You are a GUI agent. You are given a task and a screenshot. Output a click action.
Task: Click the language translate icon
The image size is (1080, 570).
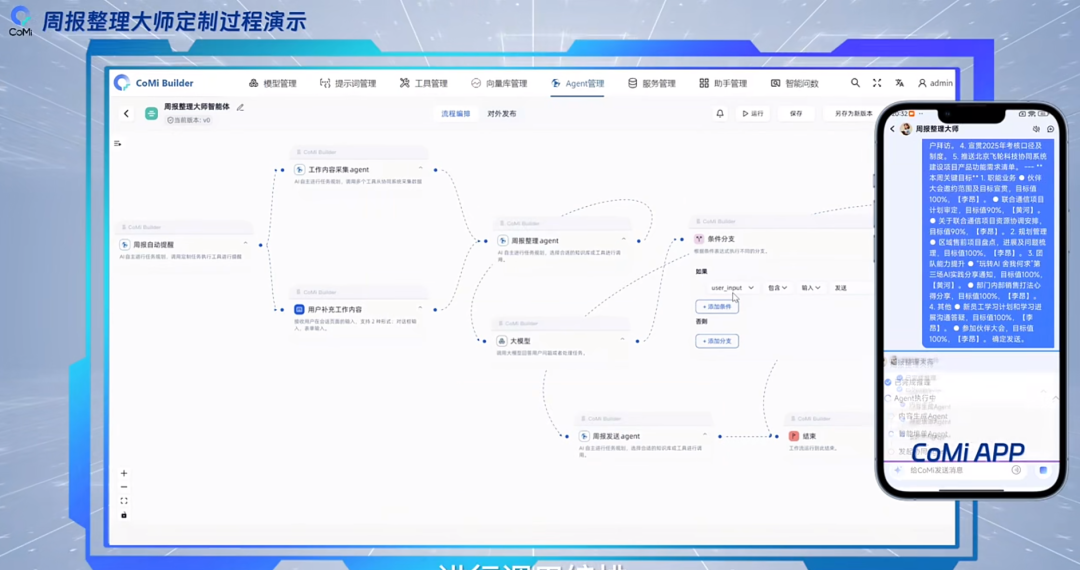click(899, 83)
